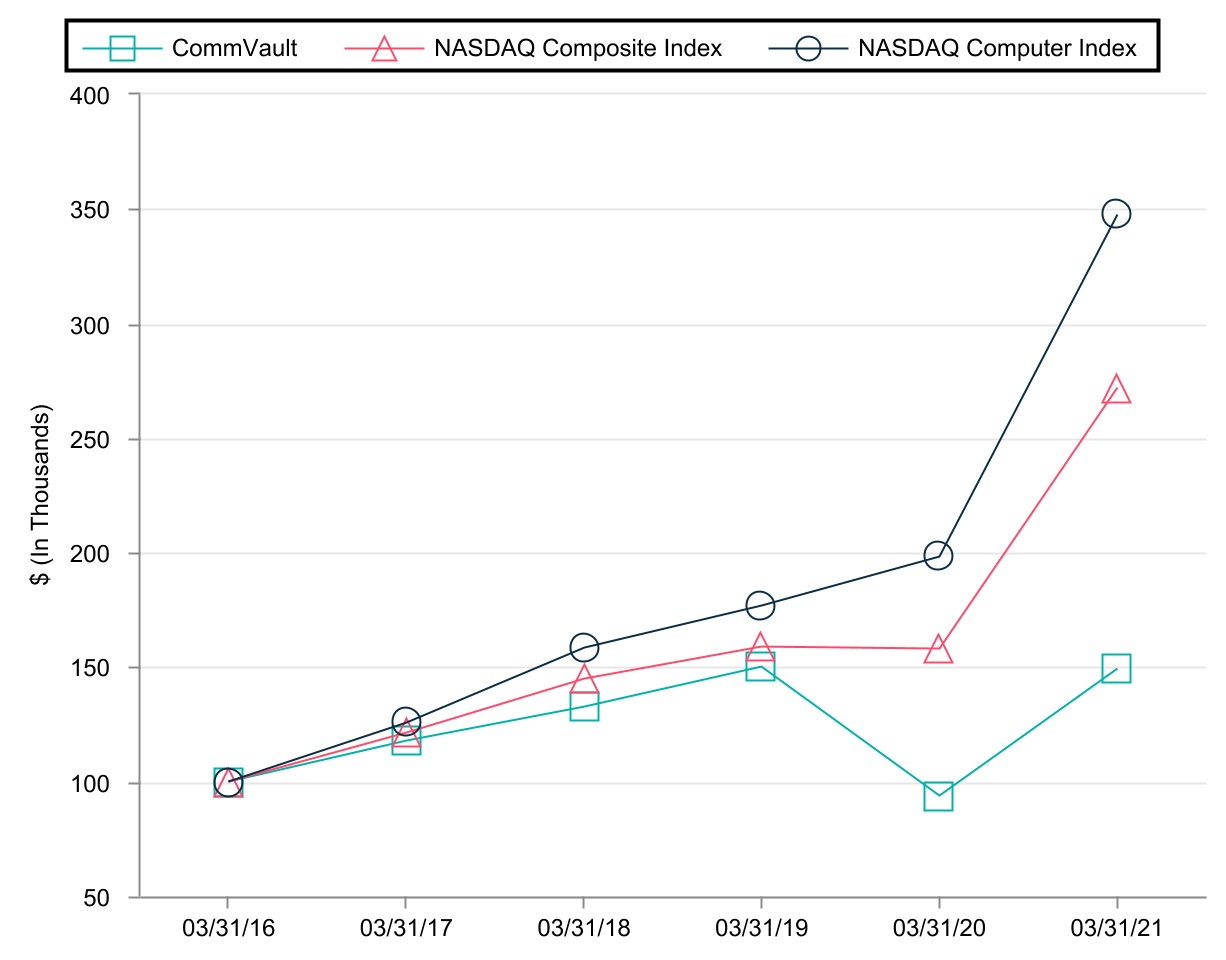Pick NASDAQ Computer circle marker at 03/31/20
Image resolution: width=1226 pixels, height=960 pixels.
938,555
